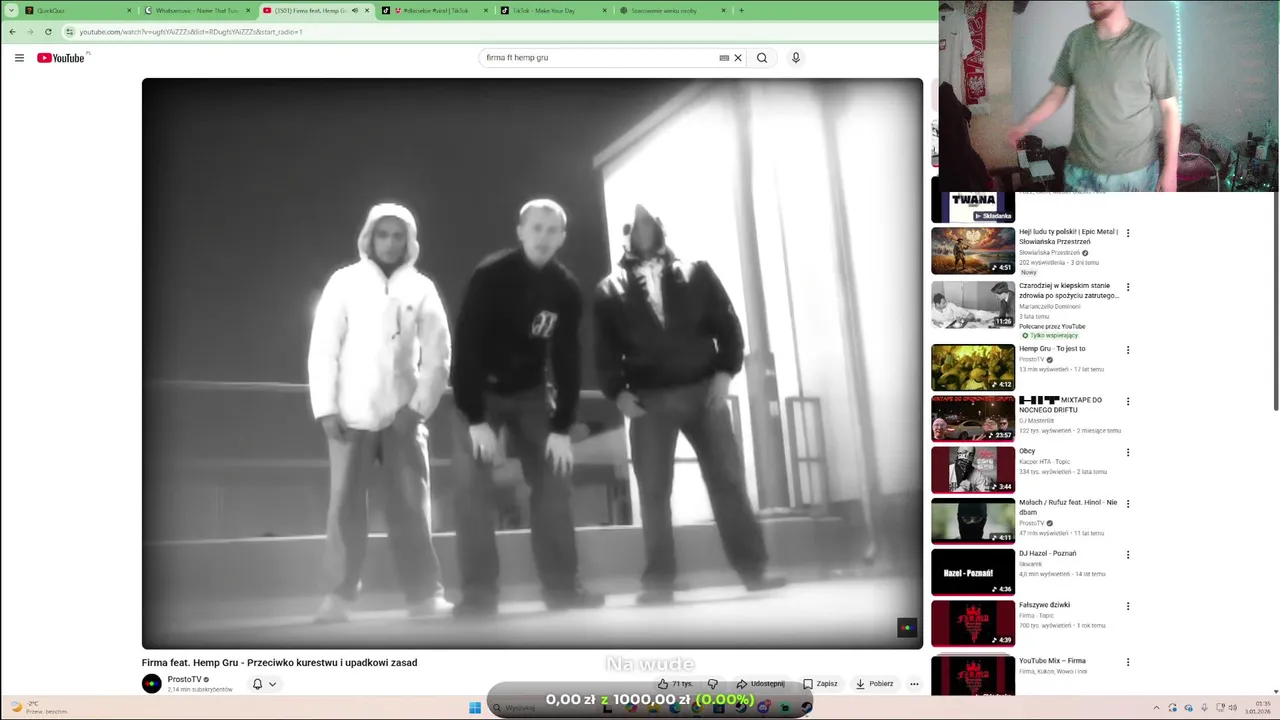Viewport: 1280px width, 720px height.
Task: Open the DJ Hazel - Poznań thumbnail
Action: 973,572
